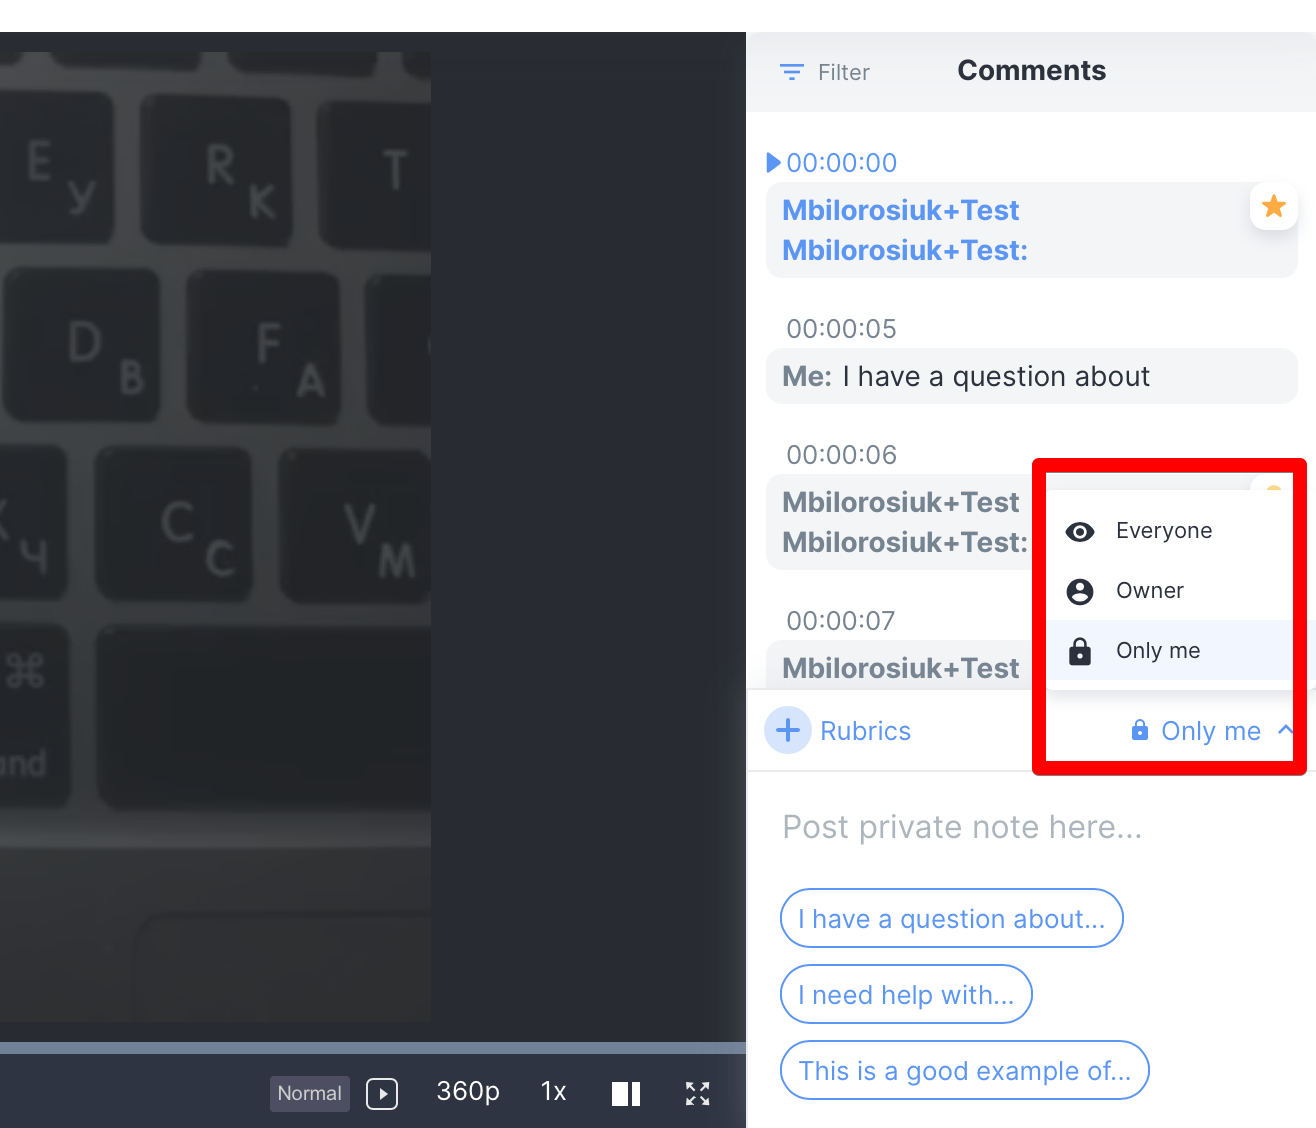This screenshot has width=1316, height=1128.
Task: Open the 360p video quality selector
Action: [468, 1091]
